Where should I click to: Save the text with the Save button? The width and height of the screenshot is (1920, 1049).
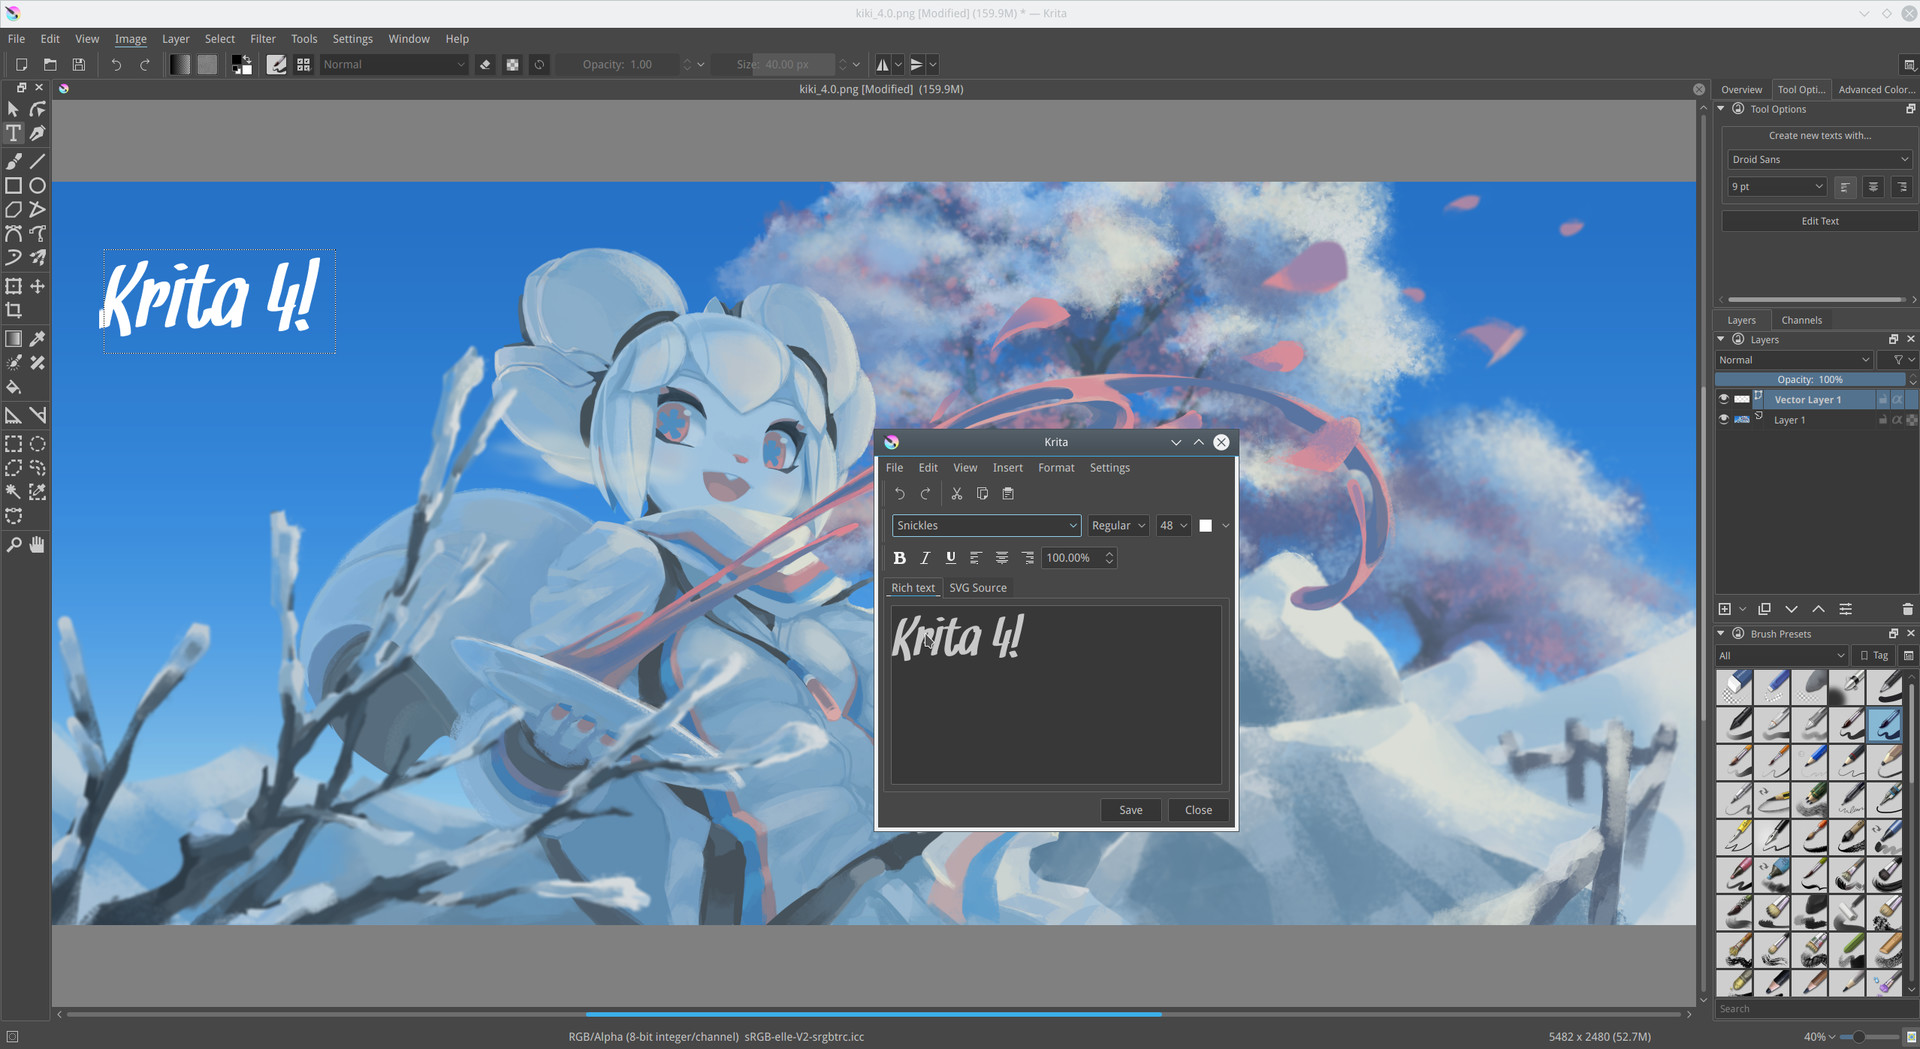(1130, 810)
